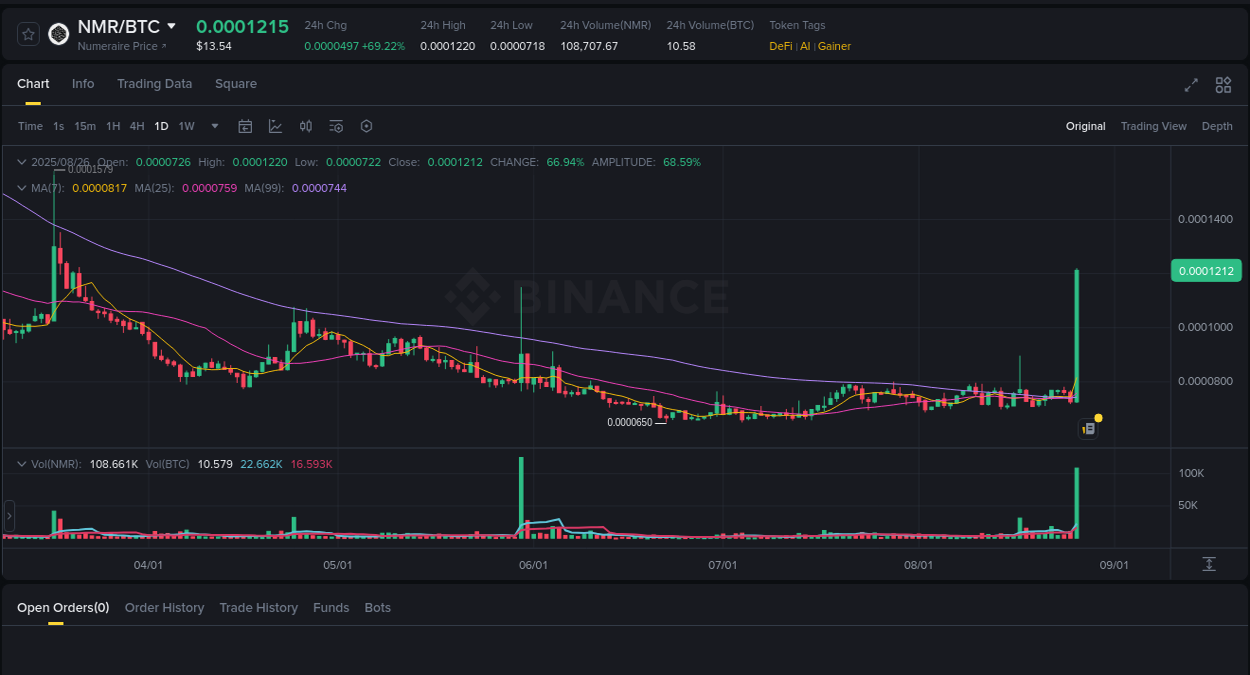The image size is (1250, 675).
Task: Open the widgets layout grid icon
Action: point(1223,85)
